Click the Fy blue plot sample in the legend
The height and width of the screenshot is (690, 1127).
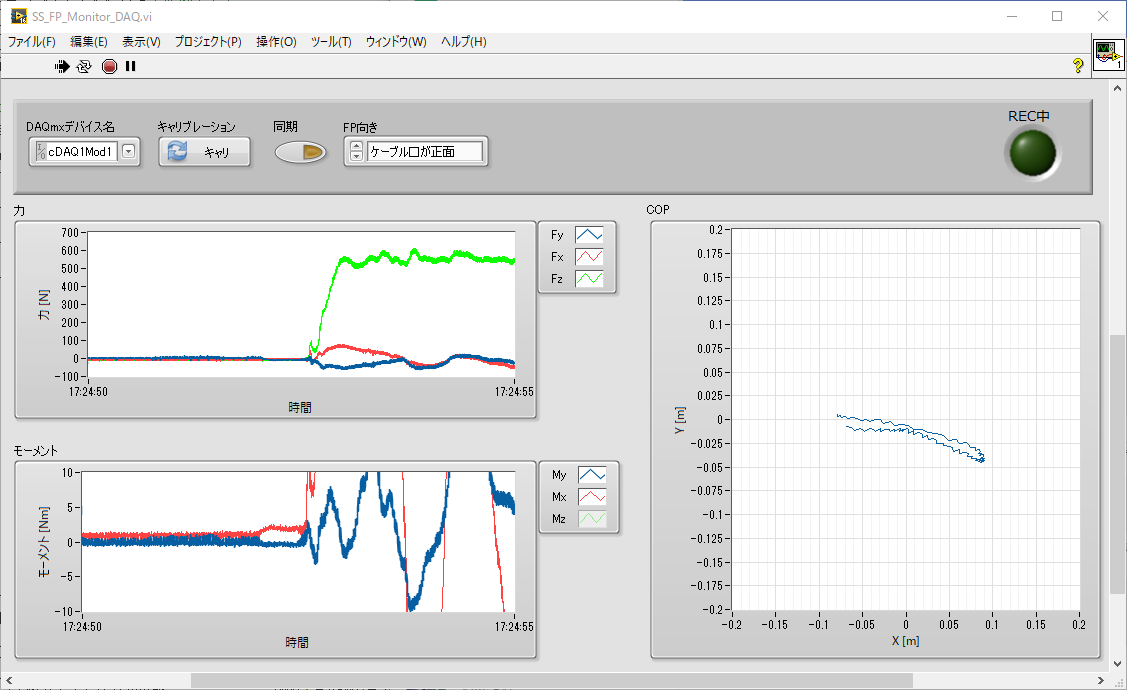(x=589, y=235)
